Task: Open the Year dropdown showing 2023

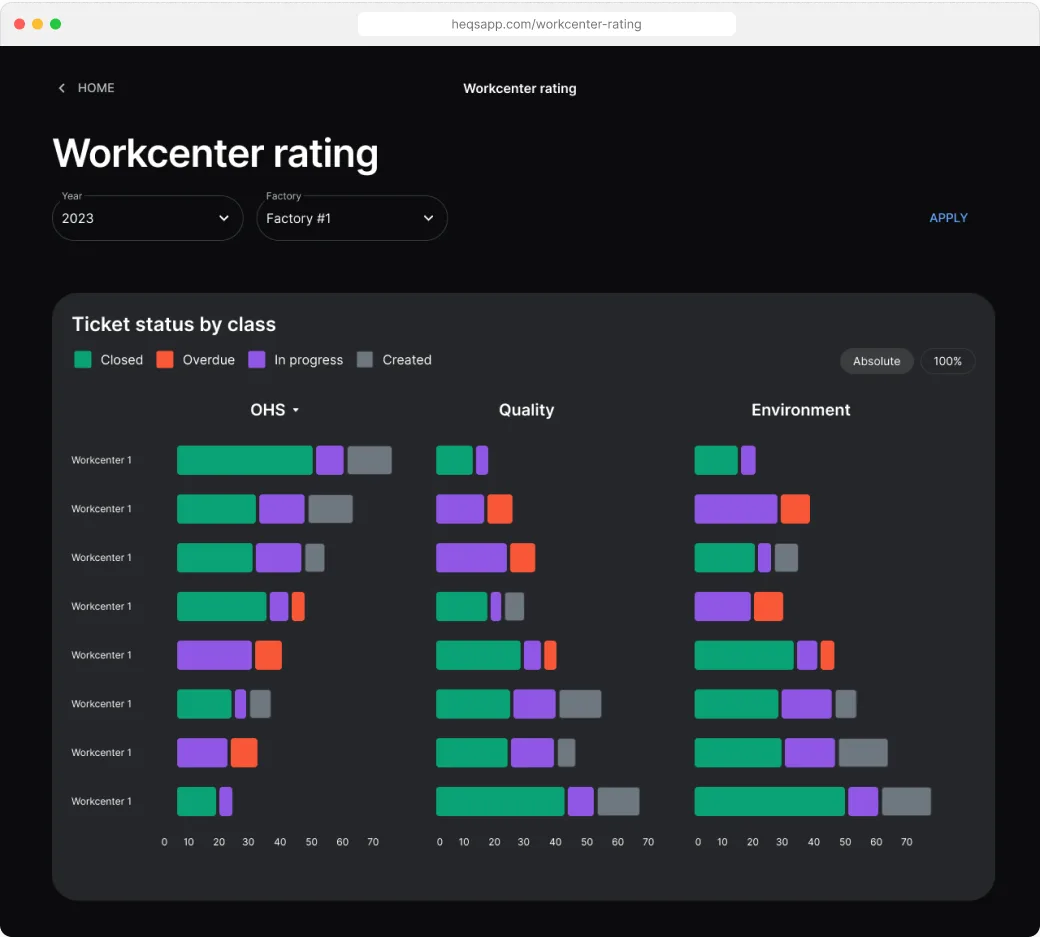Action: tap(147, 218)
